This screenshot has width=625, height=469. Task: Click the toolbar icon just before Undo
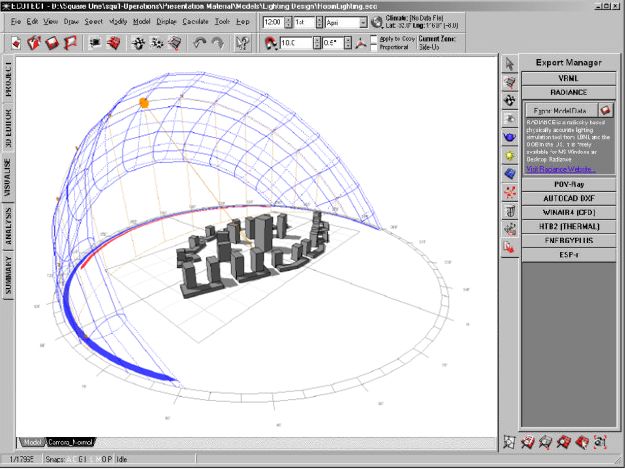pyautogui.click(x=175, y=43)
